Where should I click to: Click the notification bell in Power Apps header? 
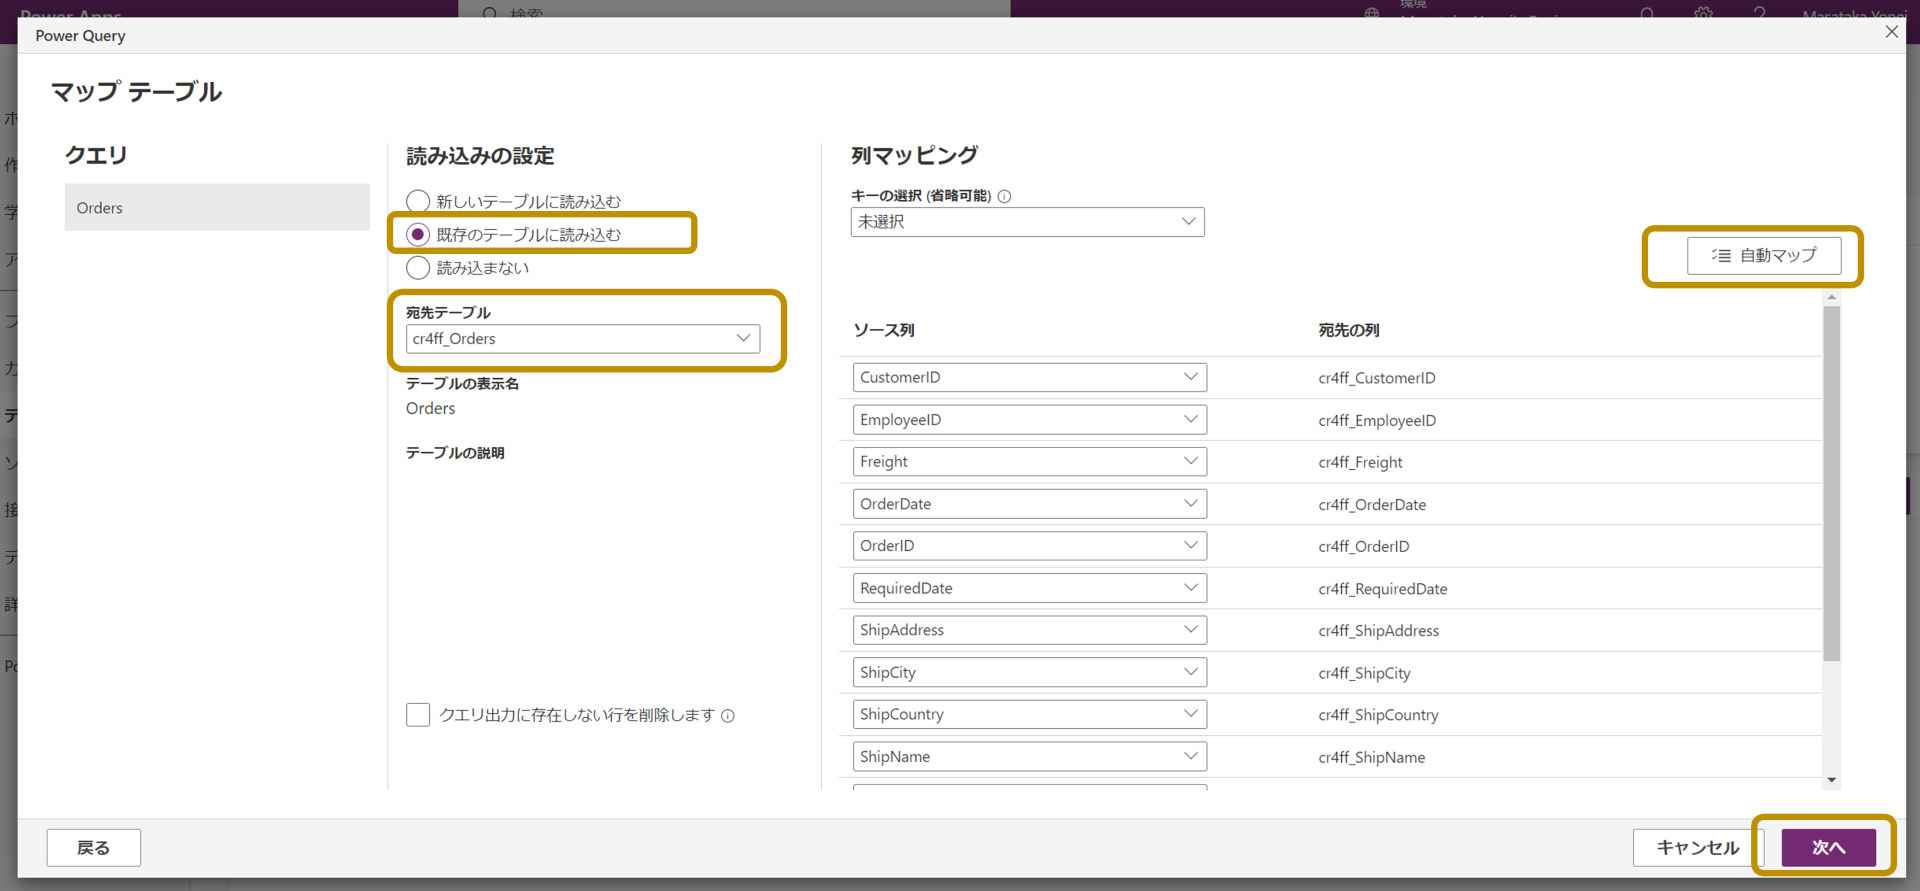1647,12
